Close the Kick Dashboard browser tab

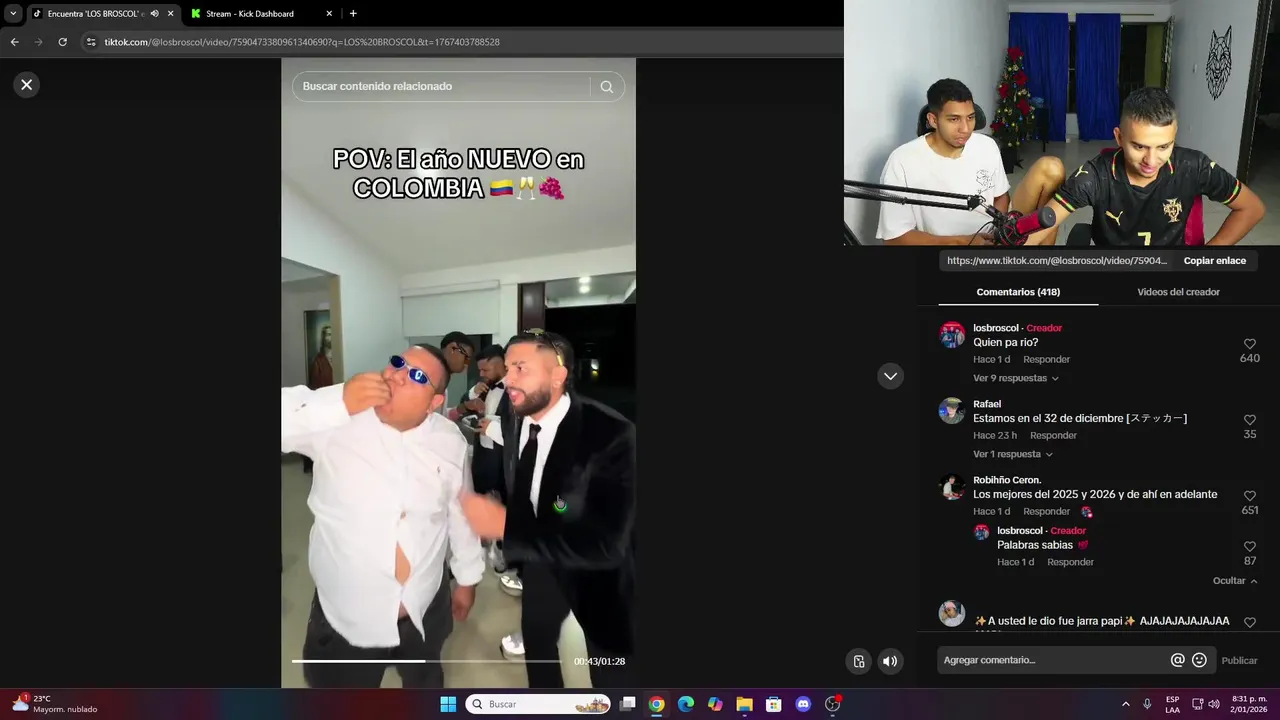point(329,14)
